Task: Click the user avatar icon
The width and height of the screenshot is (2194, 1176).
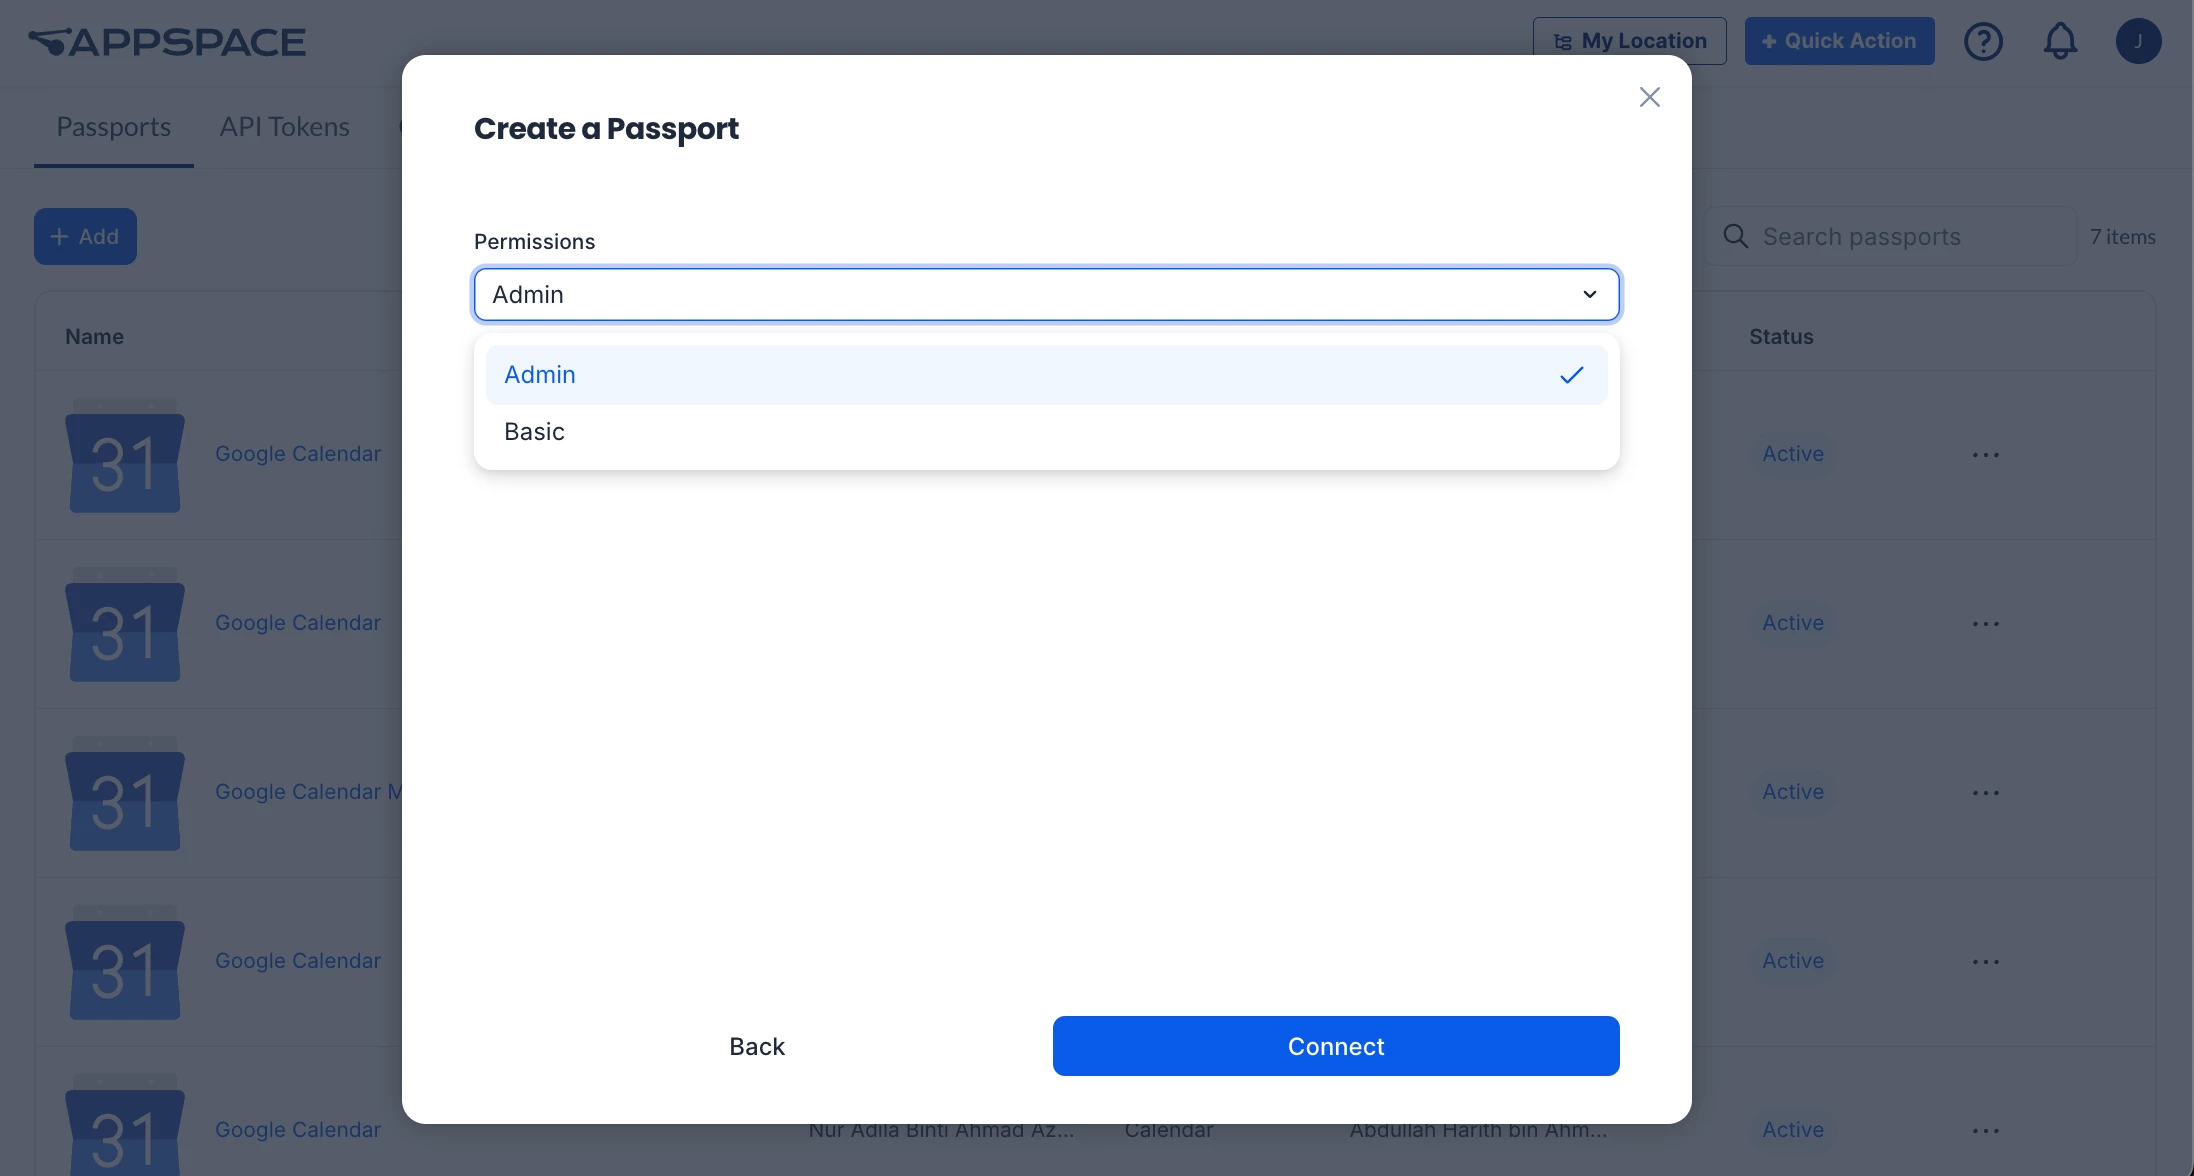Action: pyautogui.click(x=2138, y=41)
